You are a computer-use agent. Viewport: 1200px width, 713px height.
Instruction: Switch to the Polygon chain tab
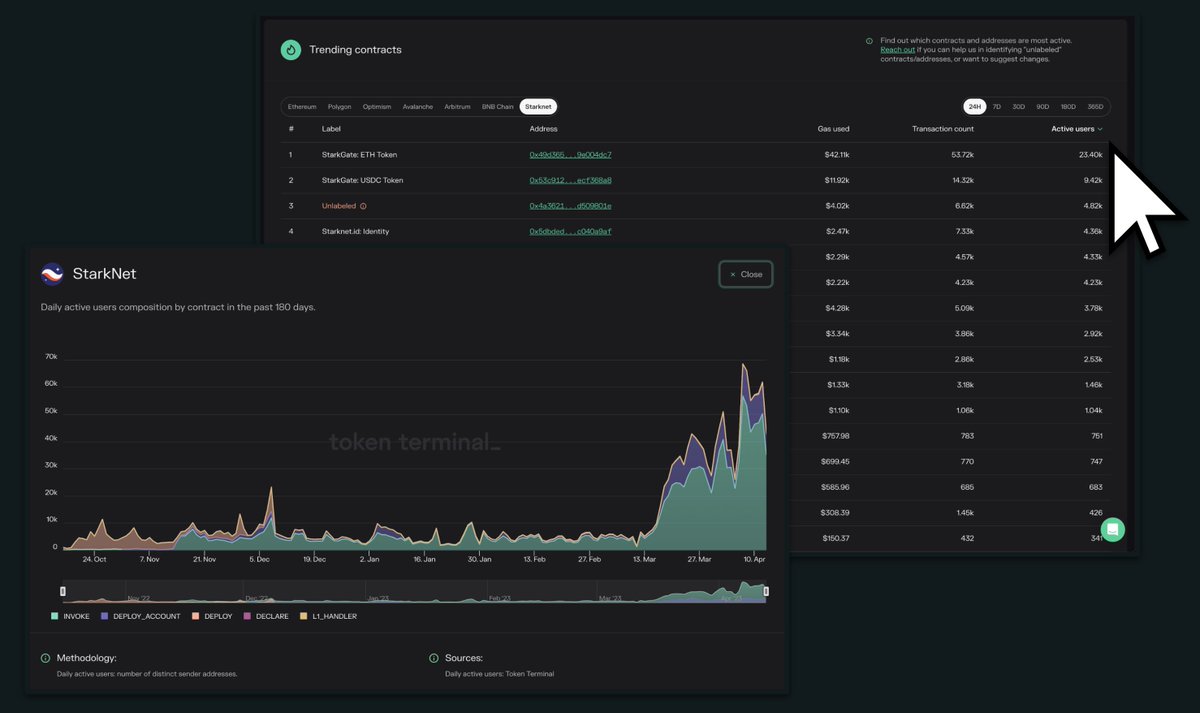[x=339, y=106]
